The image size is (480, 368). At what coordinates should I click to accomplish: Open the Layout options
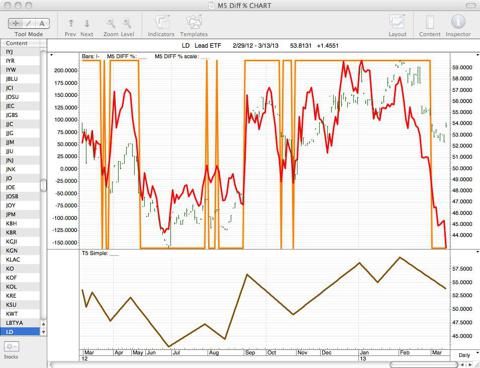[x=397, y=23]
